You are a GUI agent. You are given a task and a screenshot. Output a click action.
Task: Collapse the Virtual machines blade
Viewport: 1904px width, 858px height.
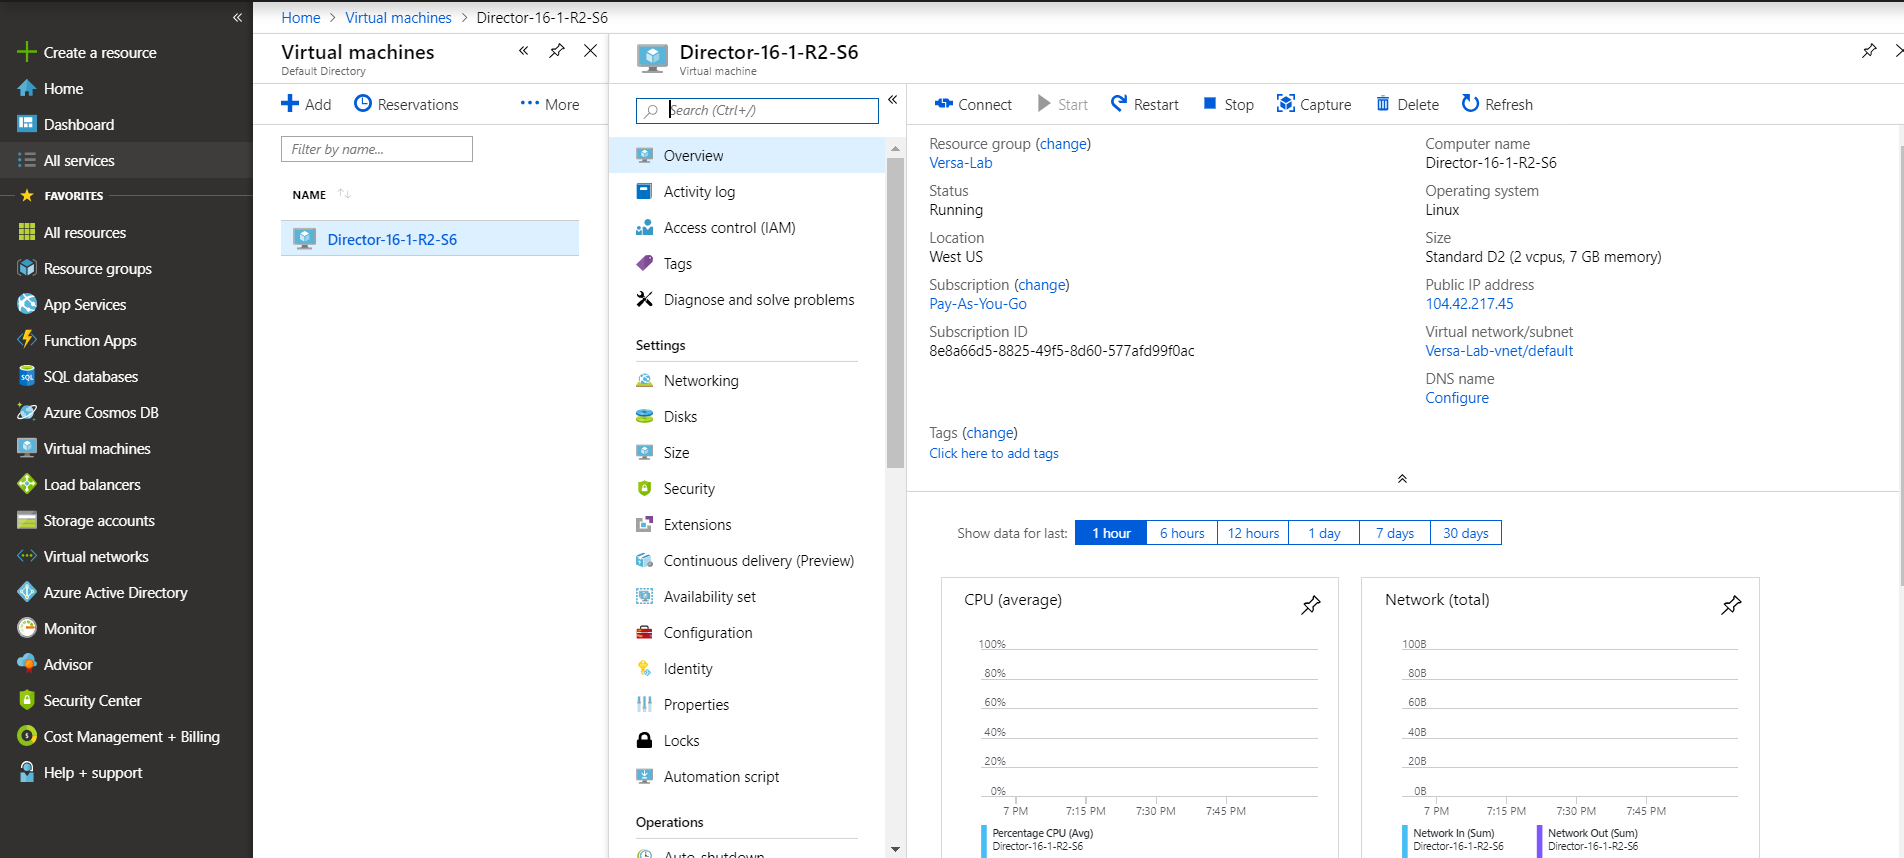[523, 51]
